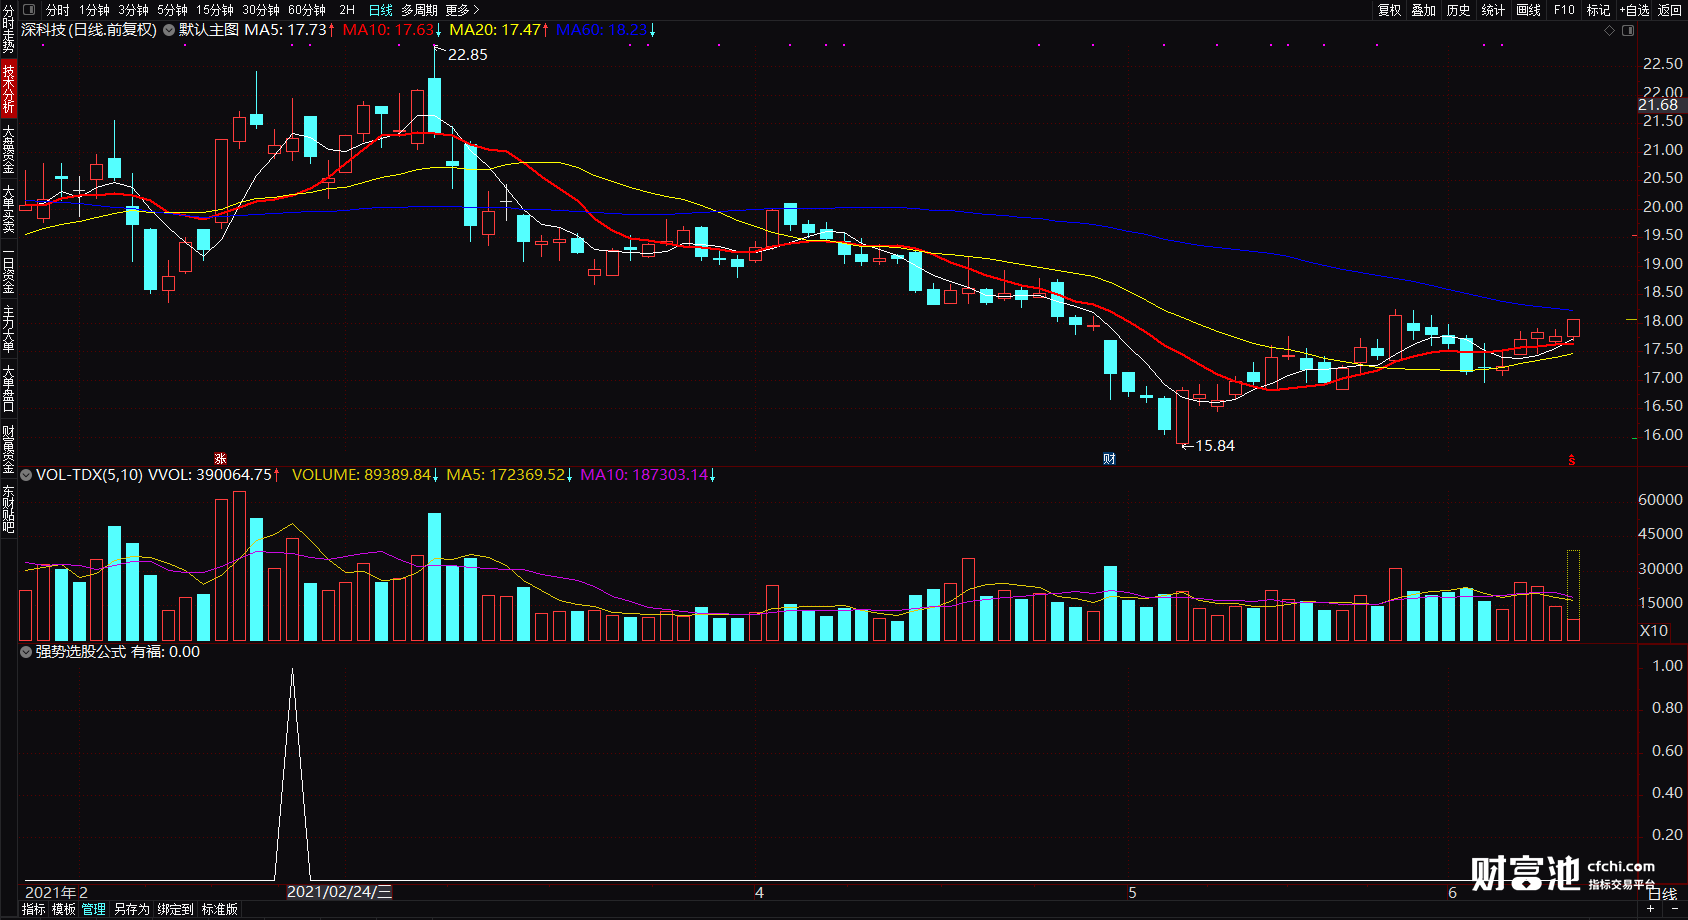Screen dimensions: 1688x920
Task: Switch to the 分时 period
Action: click(58, 10)
